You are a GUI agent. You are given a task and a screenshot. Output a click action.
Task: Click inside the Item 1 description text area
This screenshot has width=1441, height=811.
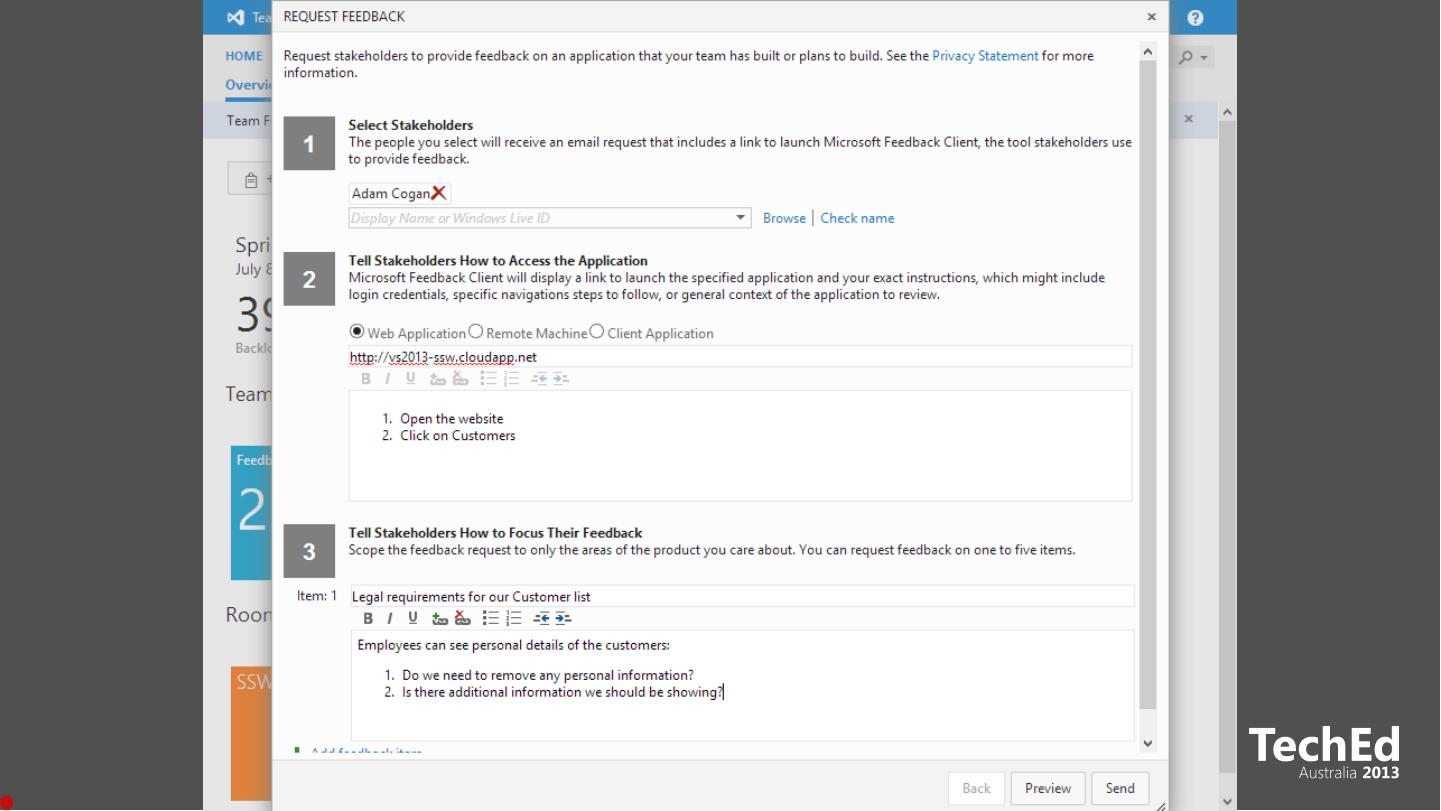[742, 686]
